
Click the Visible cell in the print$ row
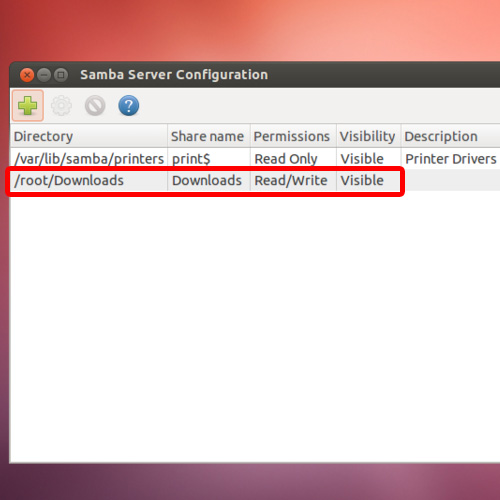coord(369,159)
